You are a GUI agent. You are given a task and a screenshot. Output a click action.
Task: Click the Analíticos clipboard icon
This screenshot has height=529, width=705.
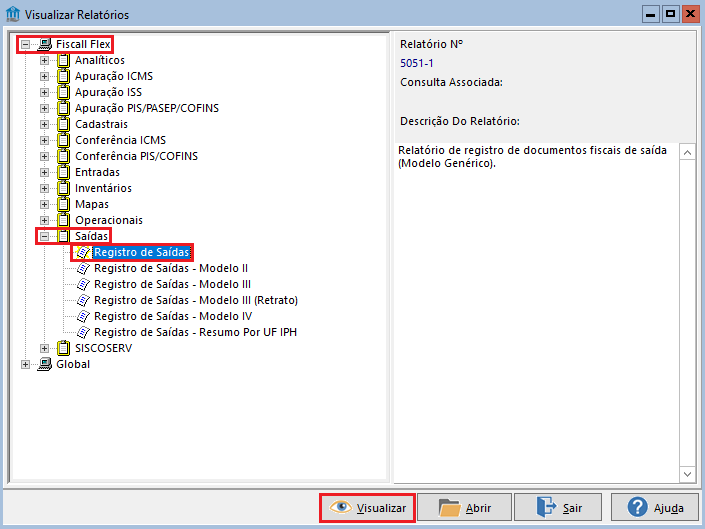tap(64, 60)
